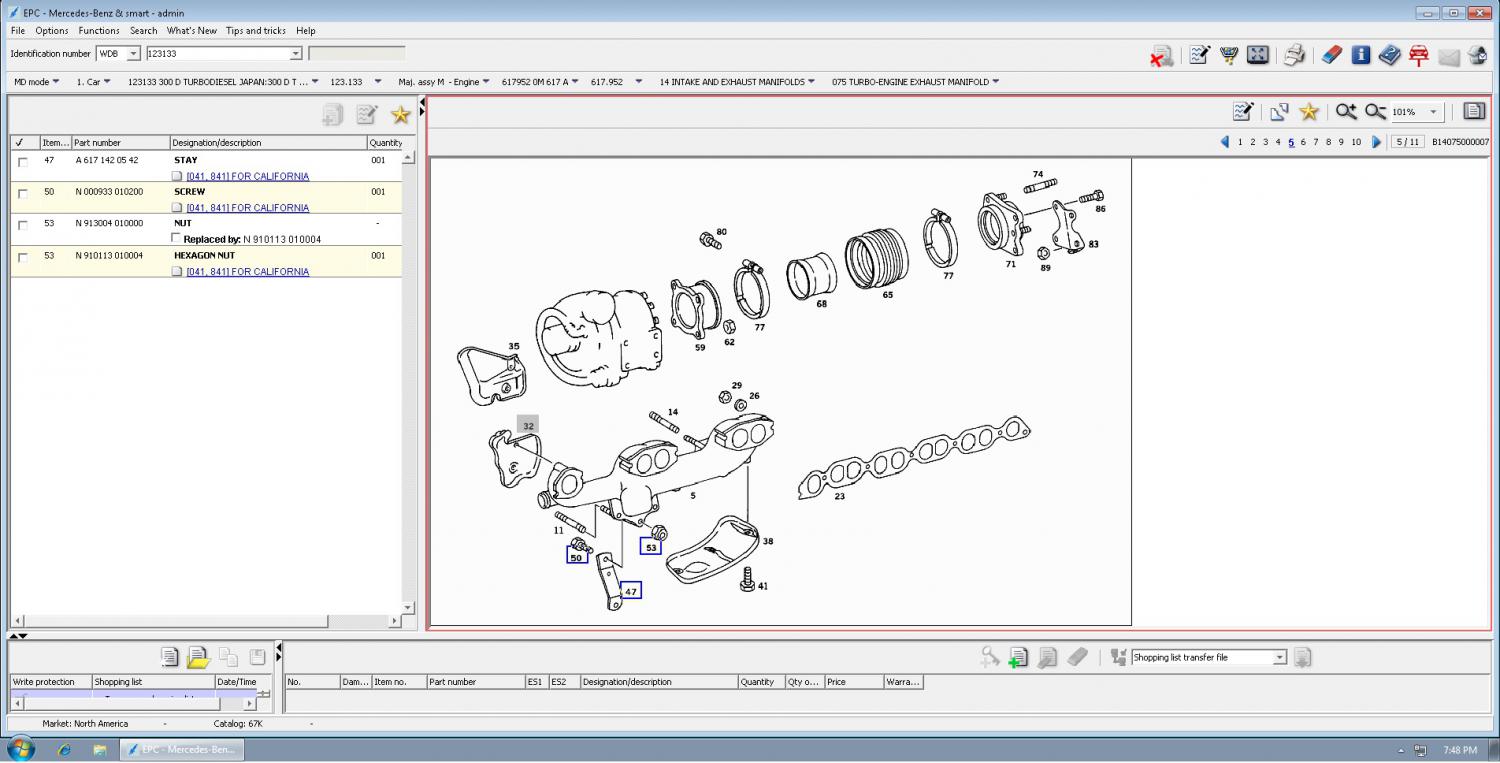Zoom in on the parts diagram
Screen dimensions: 1500x763
[x=1346, y=112]
